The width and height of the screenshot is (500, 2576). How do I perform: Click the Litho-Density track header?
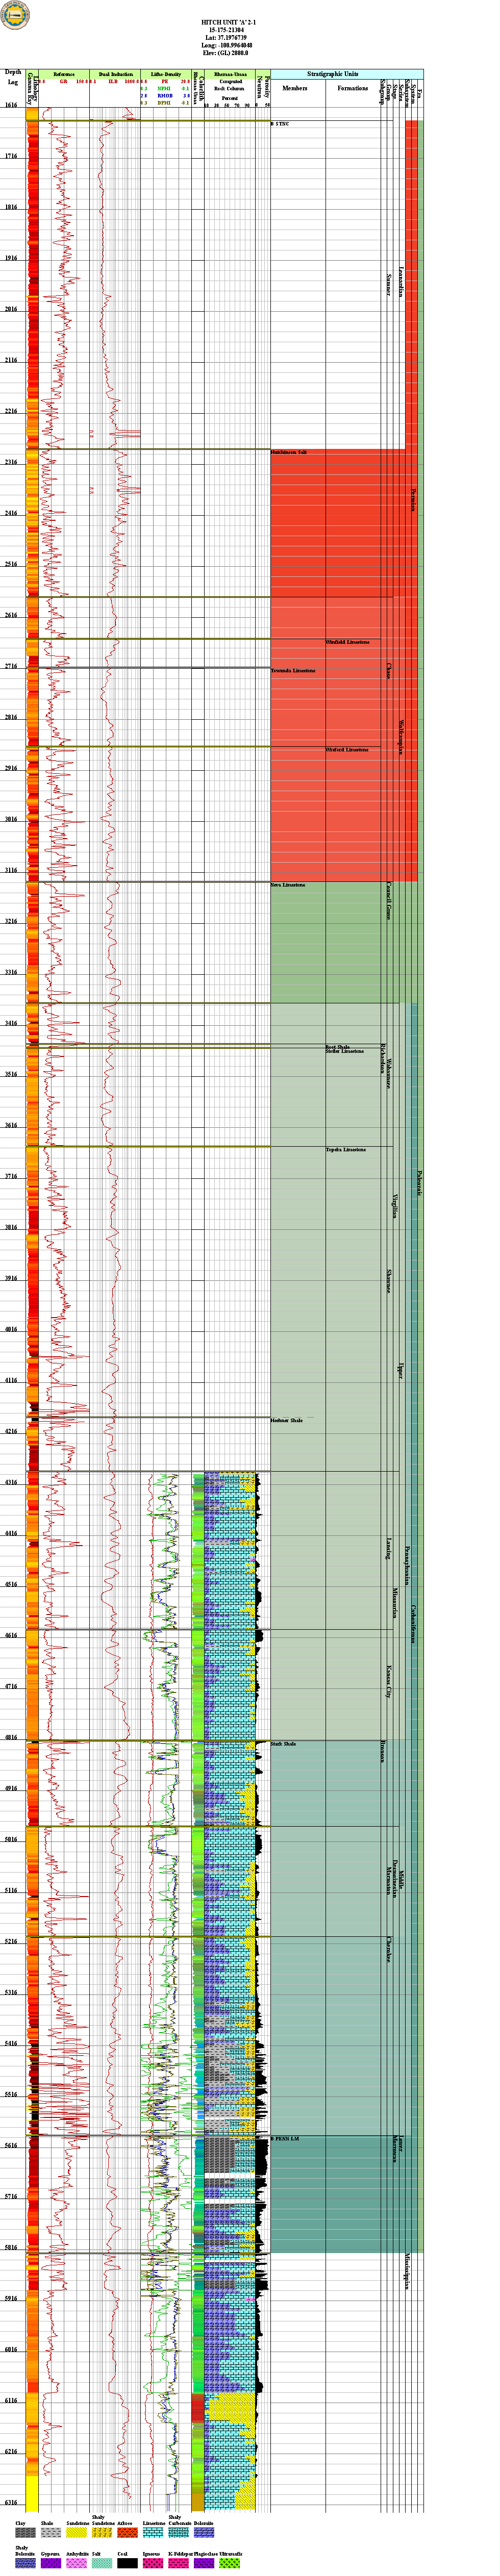click(166, 75)
